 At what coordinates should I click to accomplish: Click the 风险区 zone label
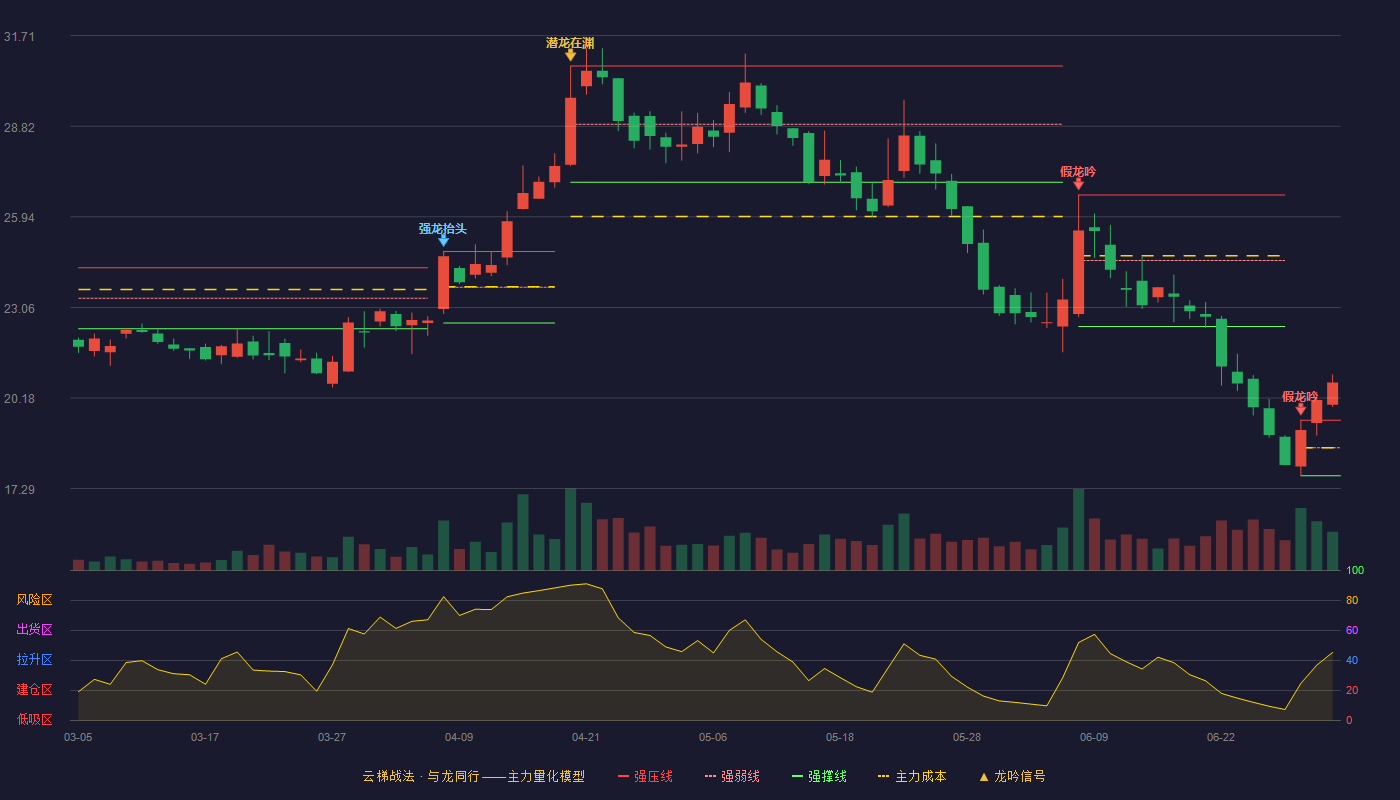coord(34,600)
